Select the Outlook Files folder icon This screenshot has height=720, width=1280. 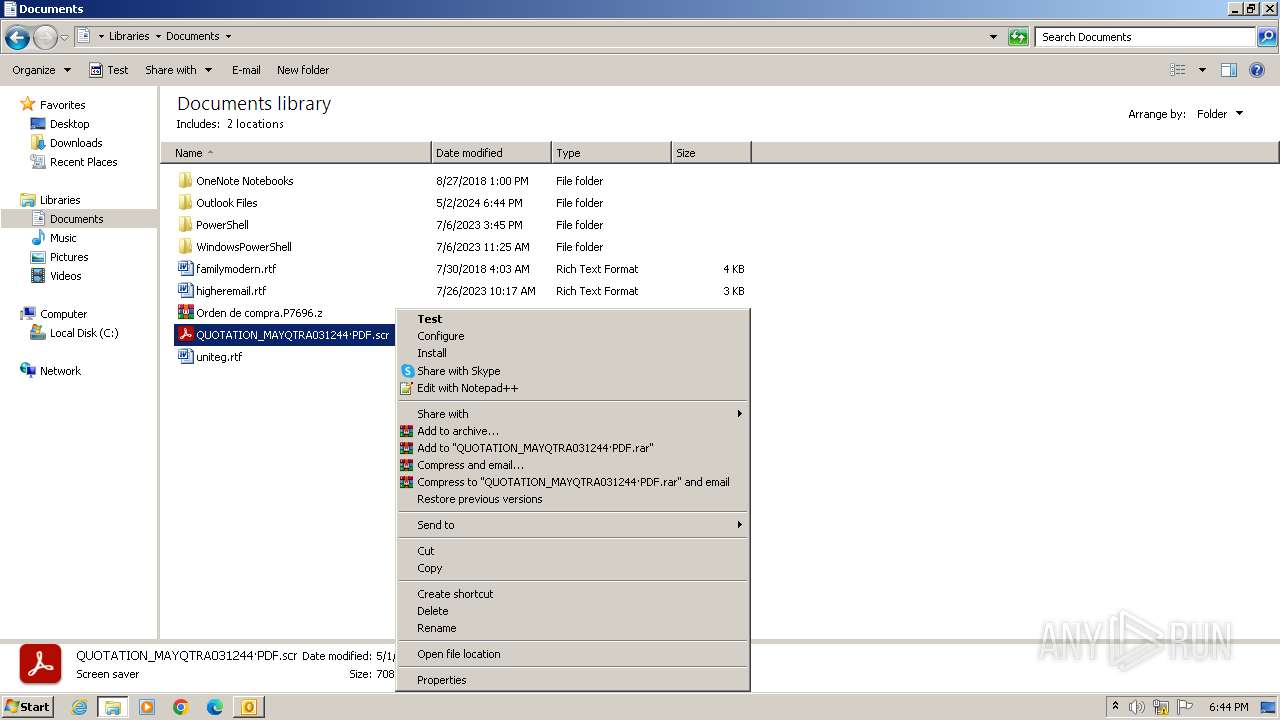(x=185, y=203)
